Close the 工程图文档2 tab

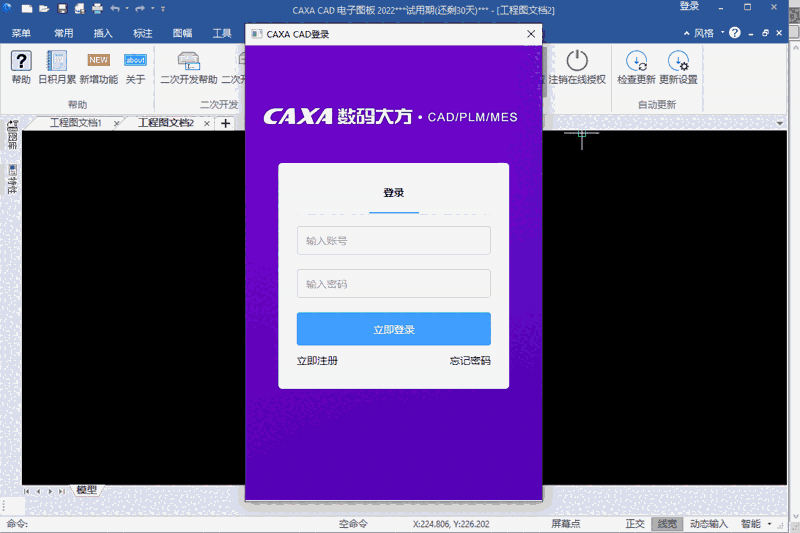tap(207, 123)
